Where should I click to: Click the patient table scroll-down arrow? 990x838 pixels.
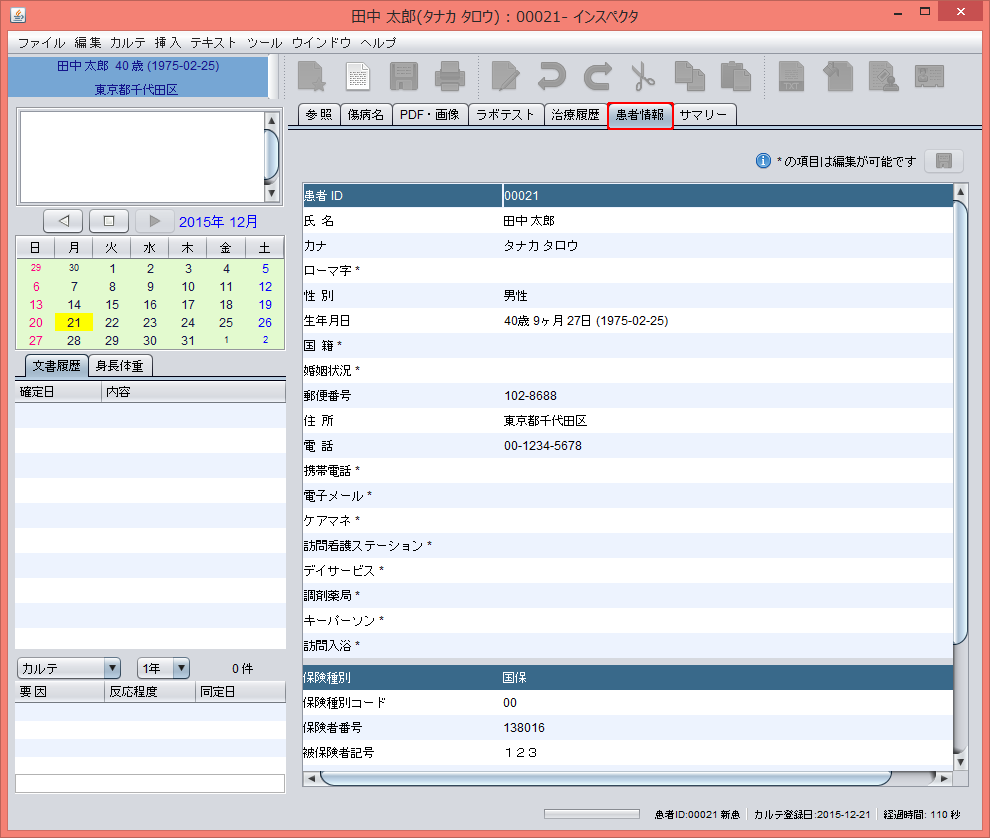click(x=961, y=760)
